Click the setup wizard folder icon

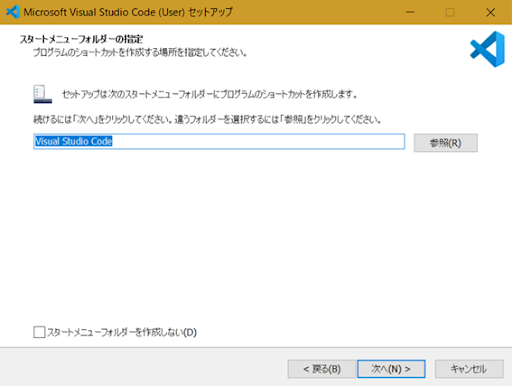[x=43, y=94]
